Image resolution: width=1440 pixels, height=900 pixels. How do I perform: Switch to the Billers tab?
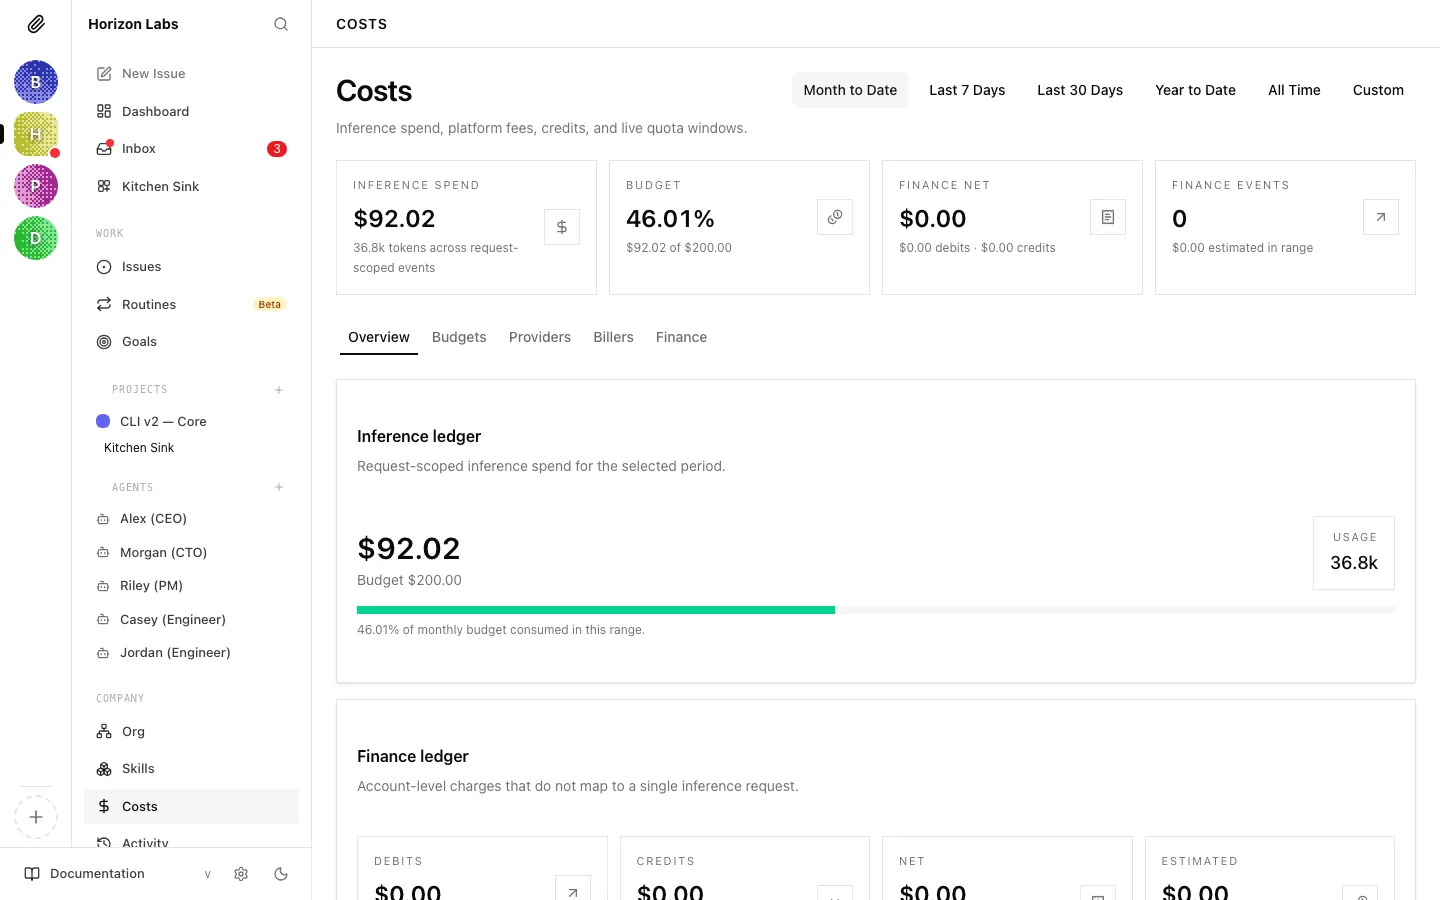click(x=613, y=338)
